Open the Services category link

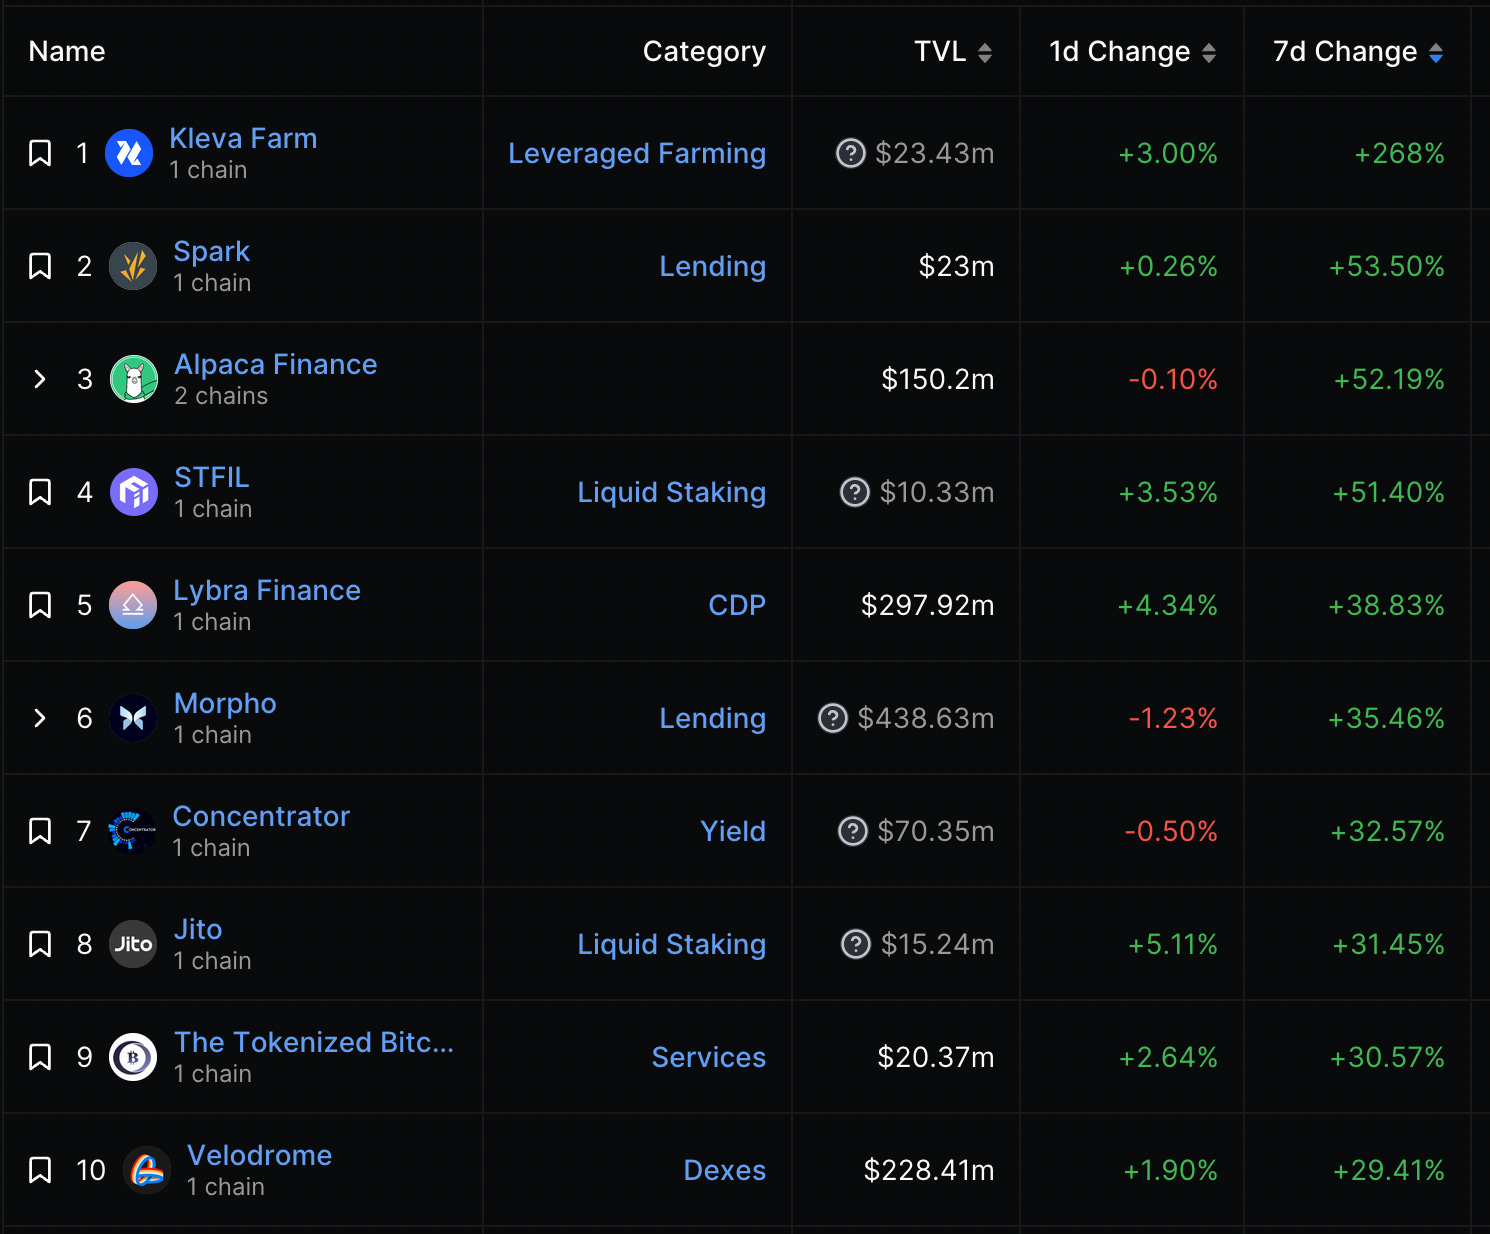click(709, 1057)
